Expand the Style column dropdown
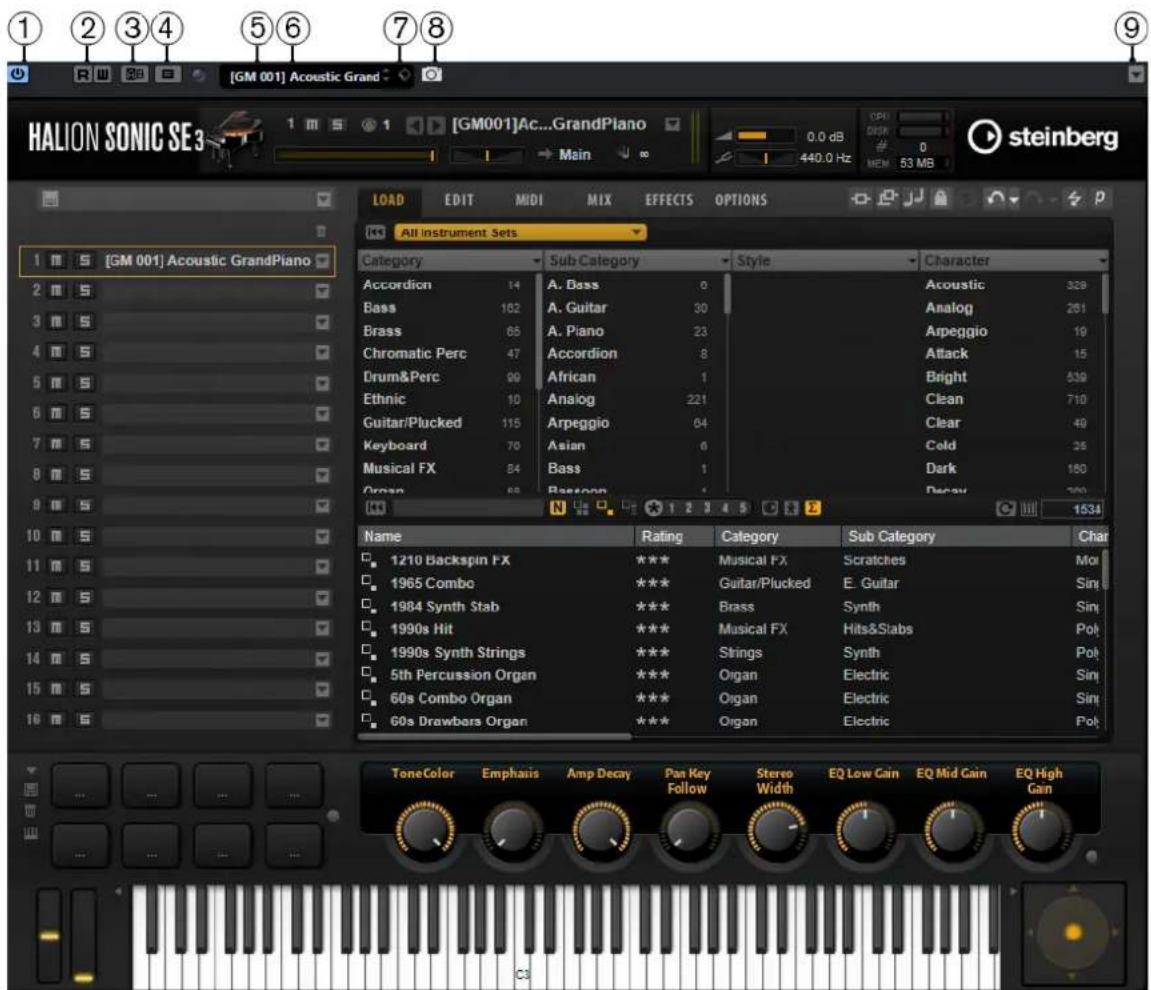The image size is (1151, 990). pos(912,261)
